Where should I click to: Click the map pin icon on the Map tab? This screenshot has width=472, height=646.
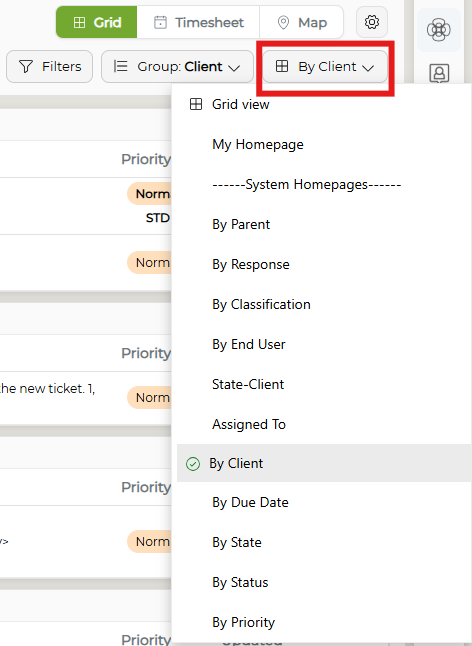coord(283,22)
